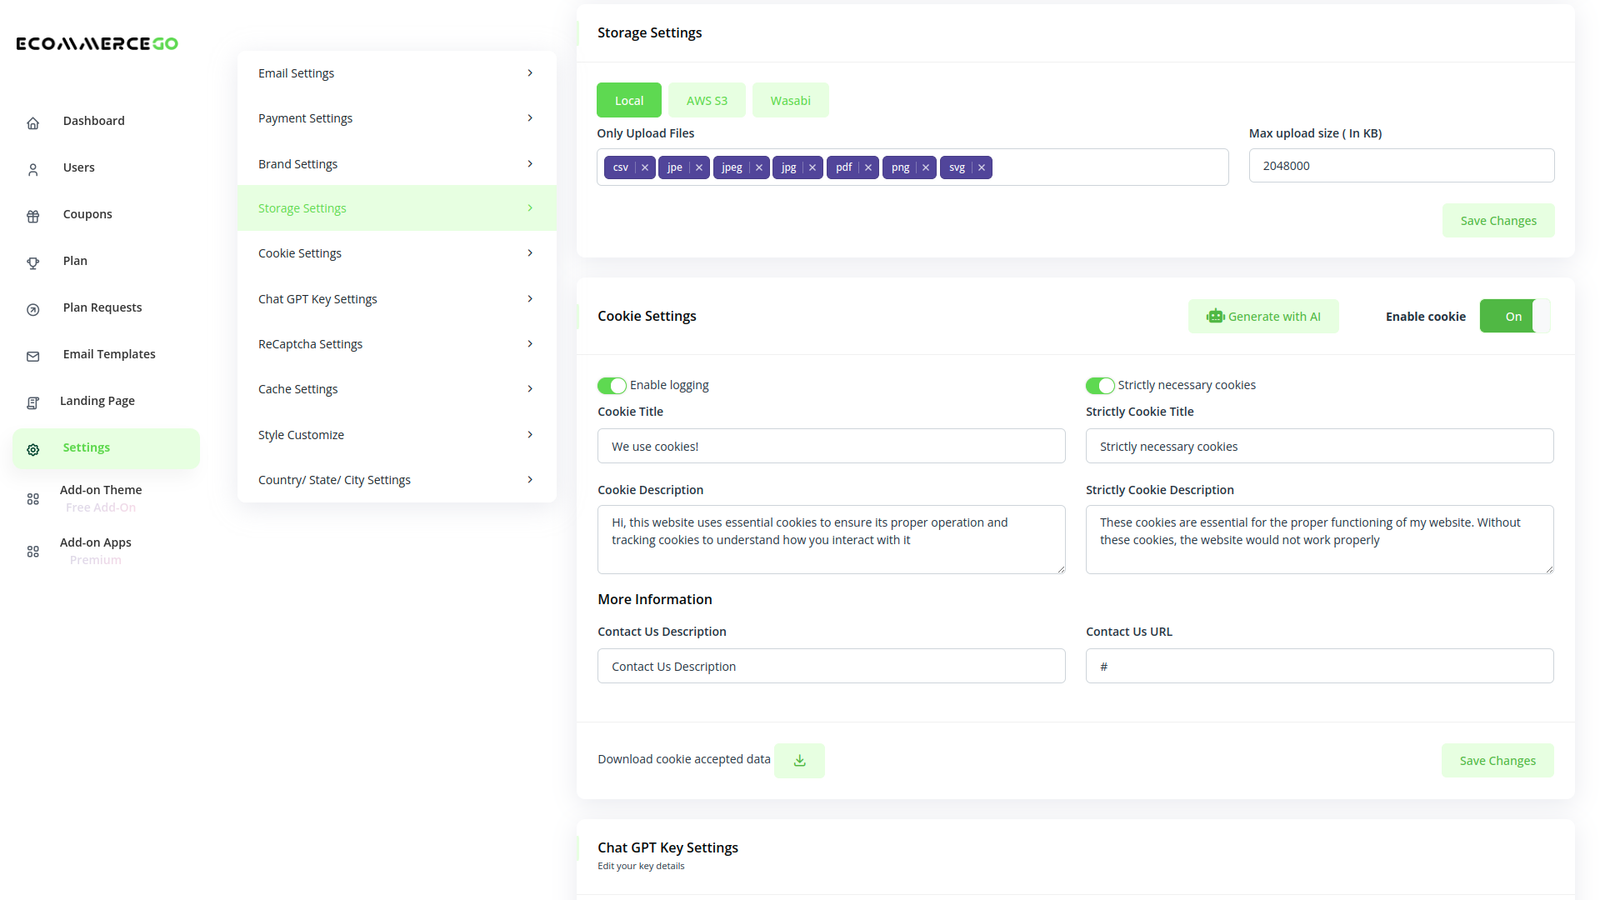This screenshot has height=900, width=1600.
Task: Expand Payment Settings chevron
Action: pyautogui.click(x=530, y=118)
